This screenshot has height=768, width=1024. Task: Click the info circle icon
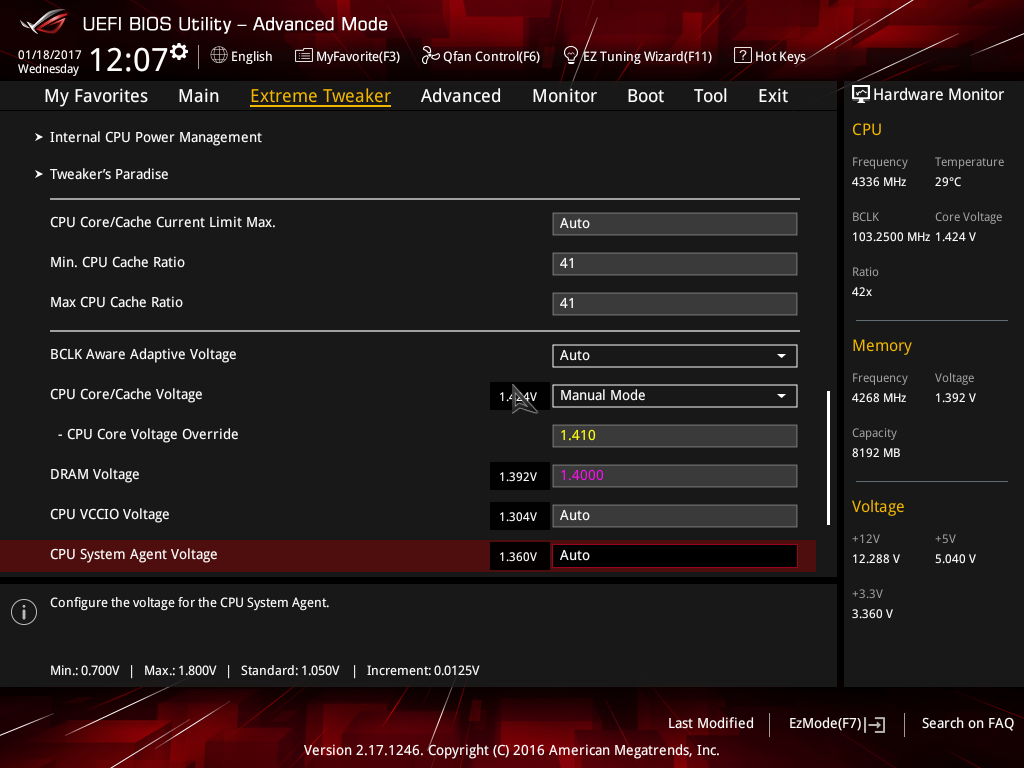tap(24, 612)
